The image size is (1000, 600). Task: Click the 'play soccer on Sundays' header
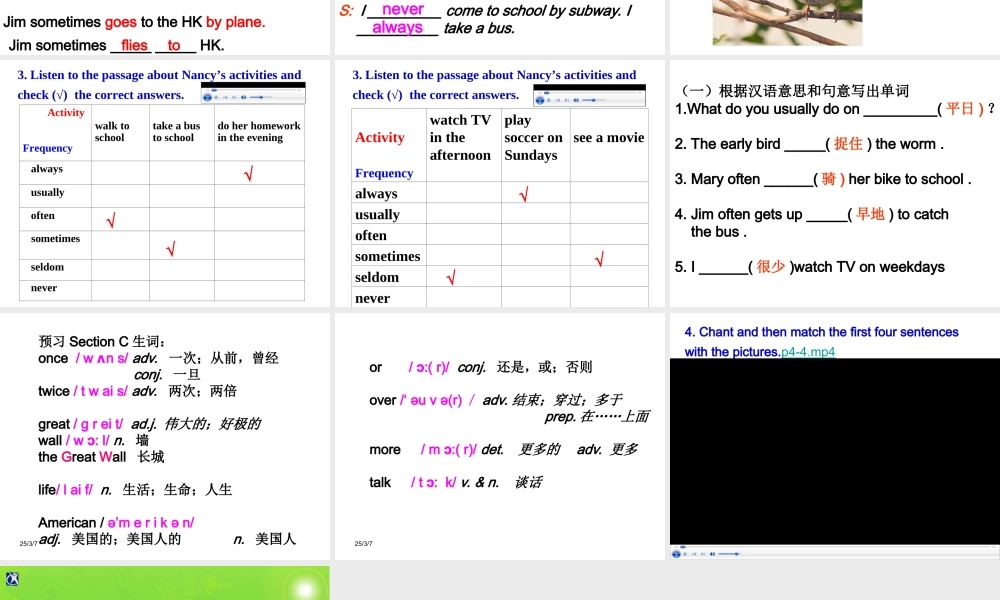533,137
